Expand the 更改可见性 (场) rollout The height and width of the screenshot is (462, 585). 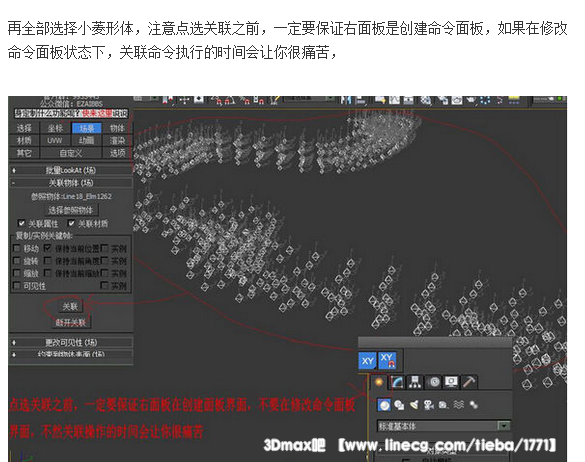click(71, 342)
